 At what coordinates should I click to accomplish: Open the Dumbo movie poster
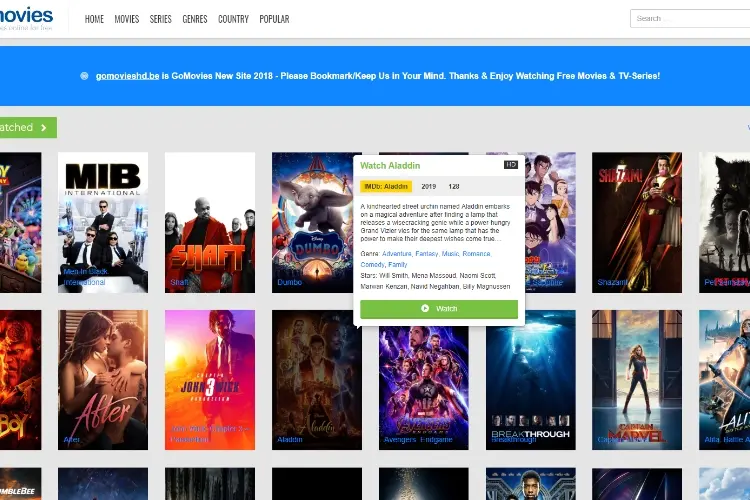[x=312, y=222]
